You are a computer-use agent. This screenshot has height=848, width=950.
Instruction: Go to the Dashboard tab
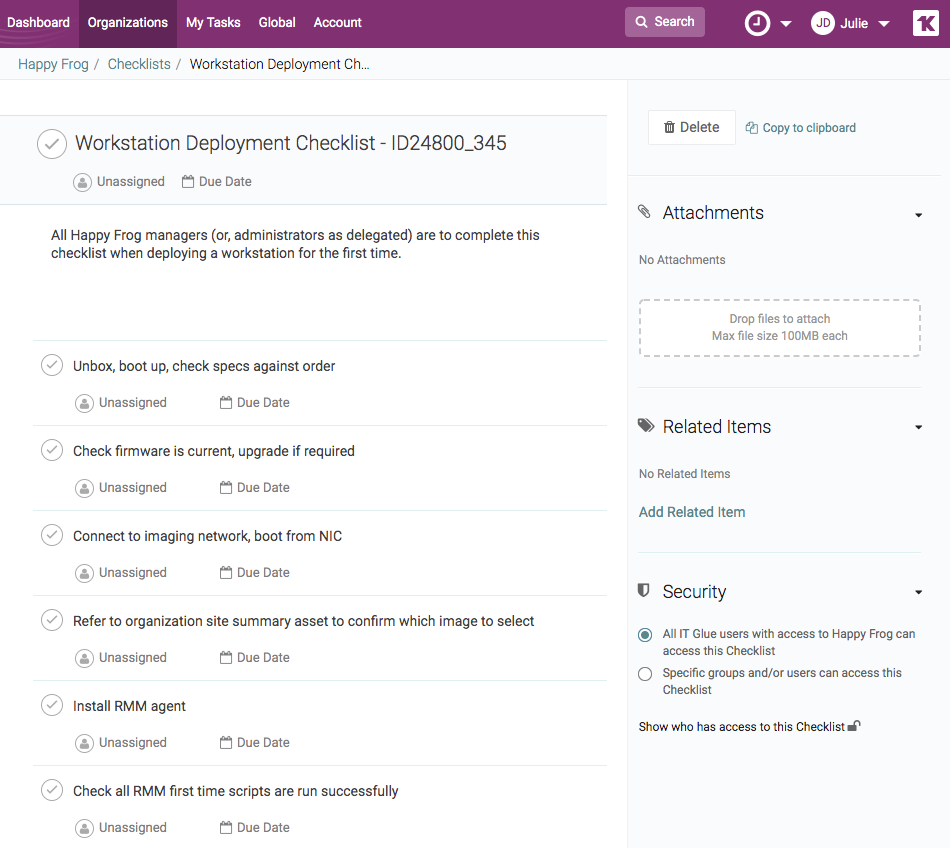38,22
